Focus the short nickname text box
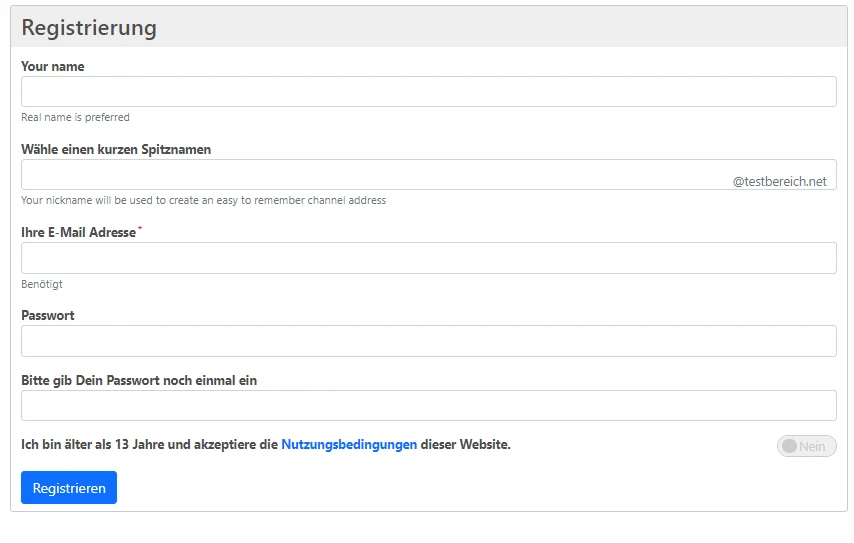 point(370,174)
